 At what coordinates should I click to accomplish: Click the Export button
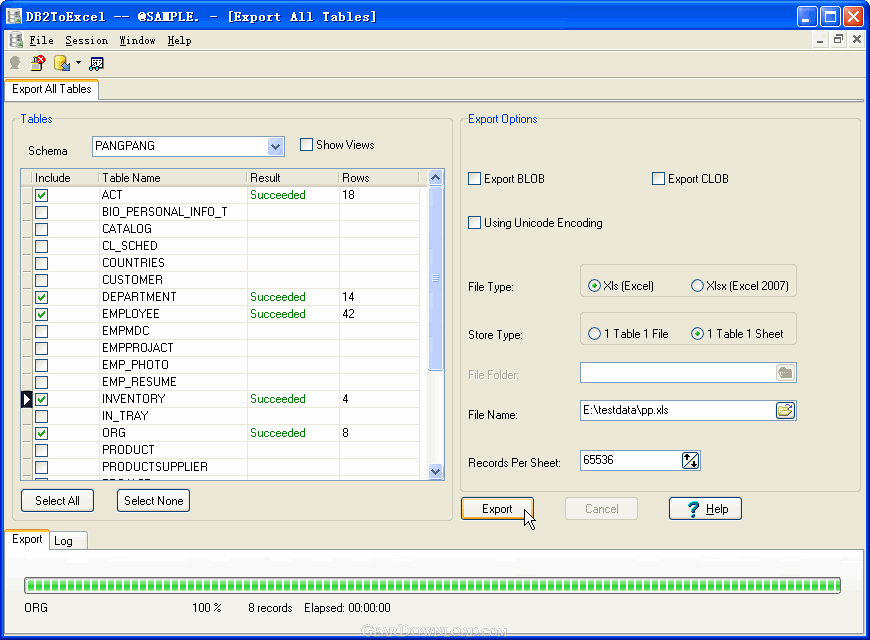coord(497,509)
